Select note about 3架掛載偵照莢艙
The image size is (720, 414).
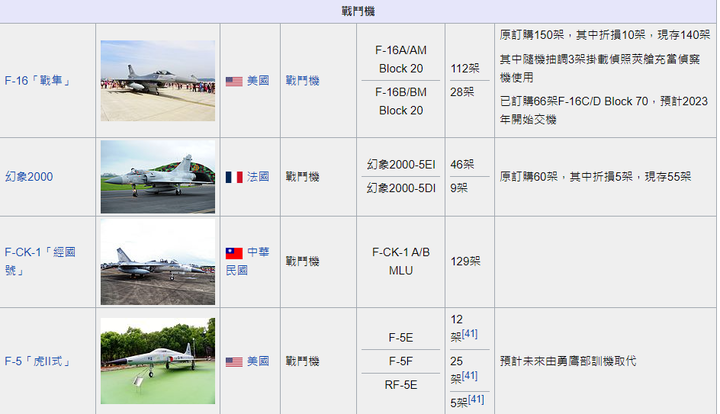click(600, 68)
